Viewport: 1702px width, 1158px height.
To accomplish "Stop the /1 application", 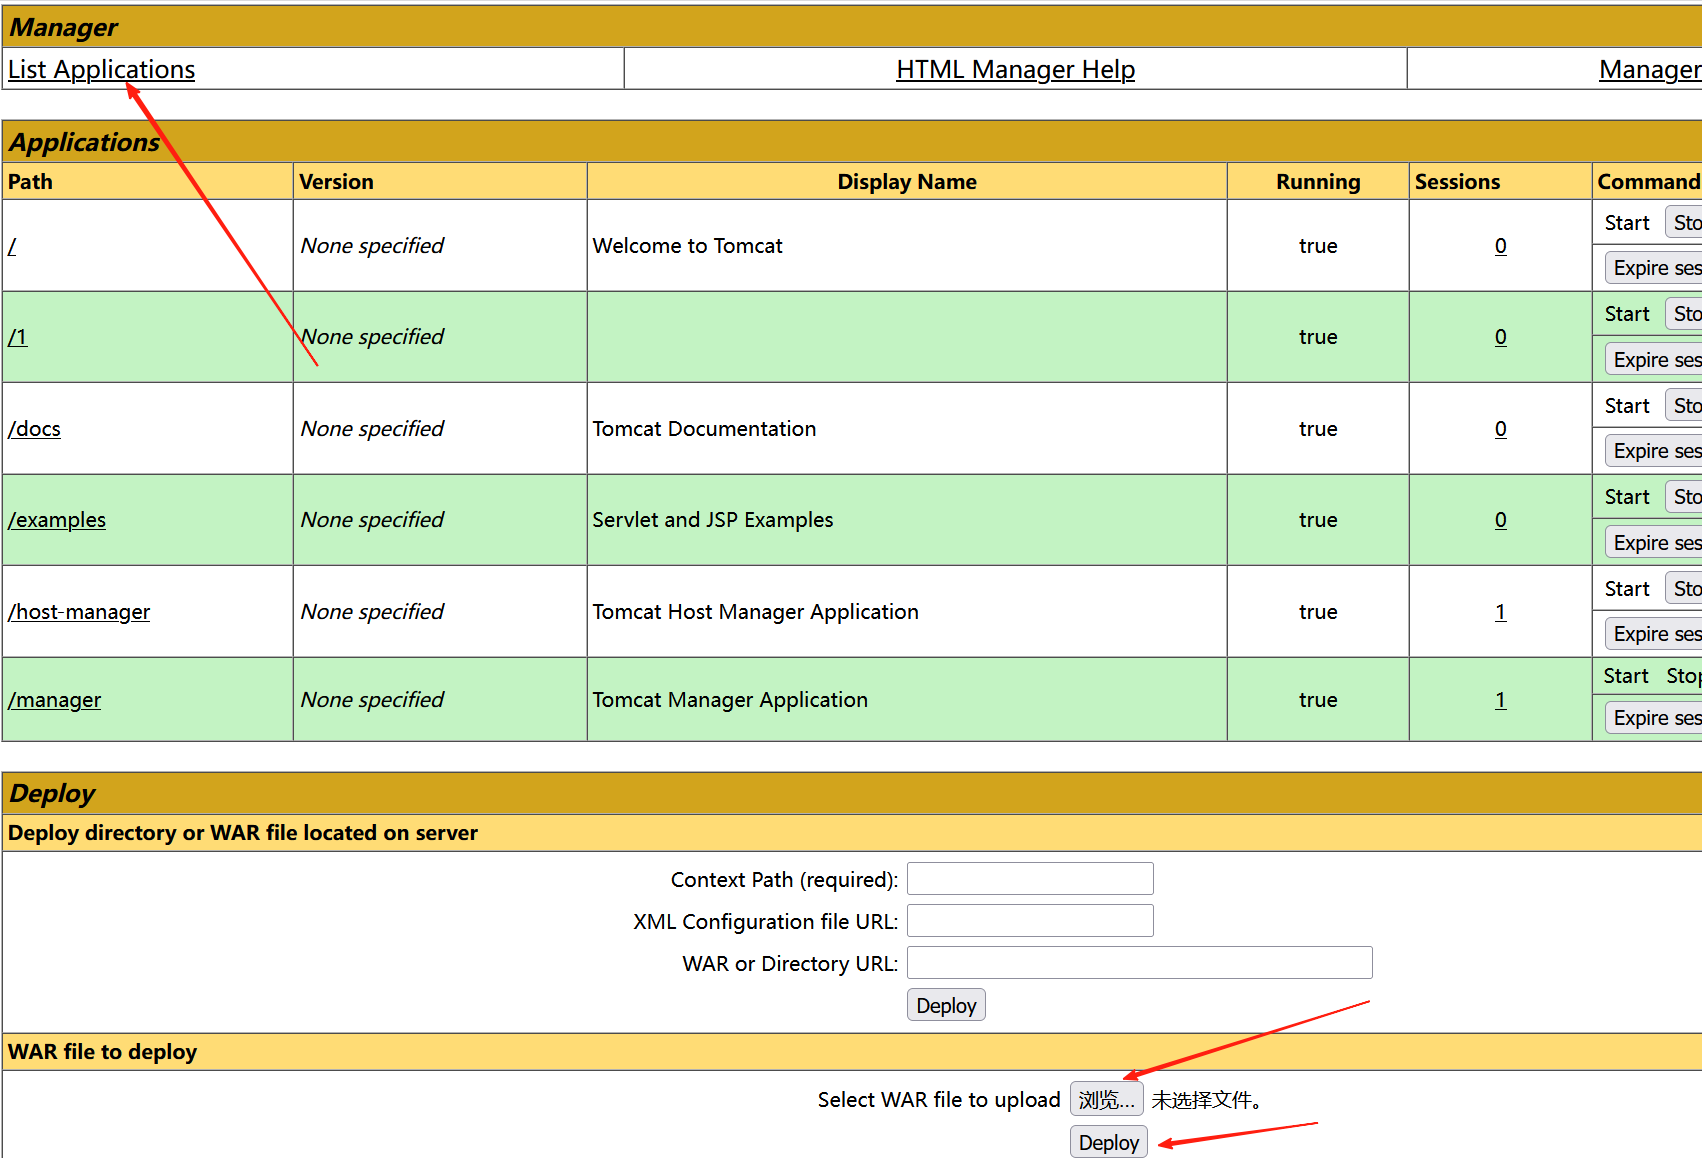I will 1685,314.
